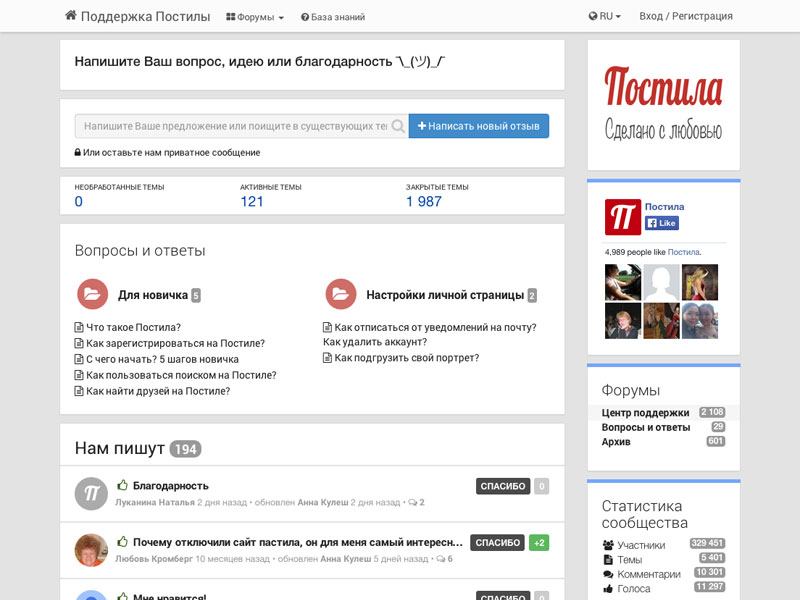
Task: Open База знаний in the top navigation
Action: tap(333, 17)
